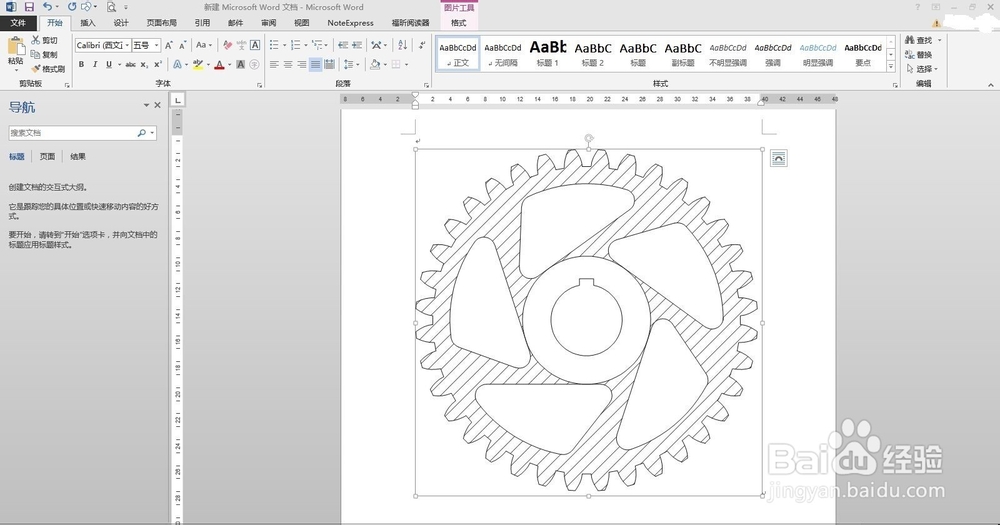This screenshot has width=1000, height=525.
Task: Open the NoteExpress tab
Action: point(350,23)
